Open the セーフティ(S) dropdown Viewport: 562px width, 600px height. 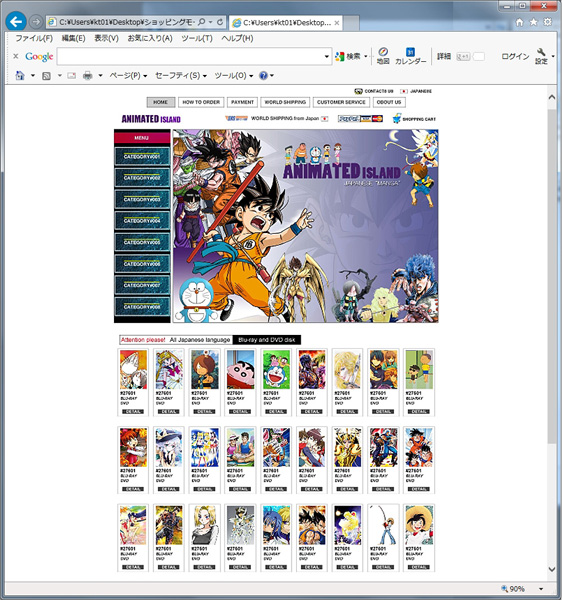[x=181, y=76]
